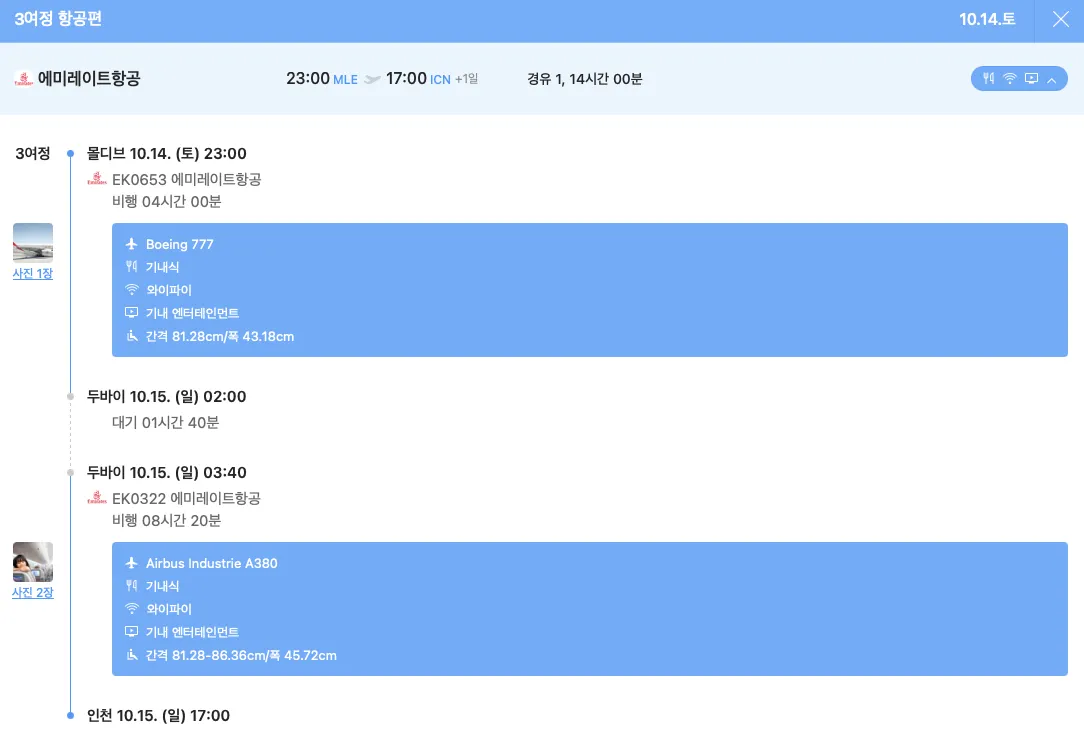
Task: Click the 비행 04시간 00분 duration text
Action: click(x=167, y=201)
